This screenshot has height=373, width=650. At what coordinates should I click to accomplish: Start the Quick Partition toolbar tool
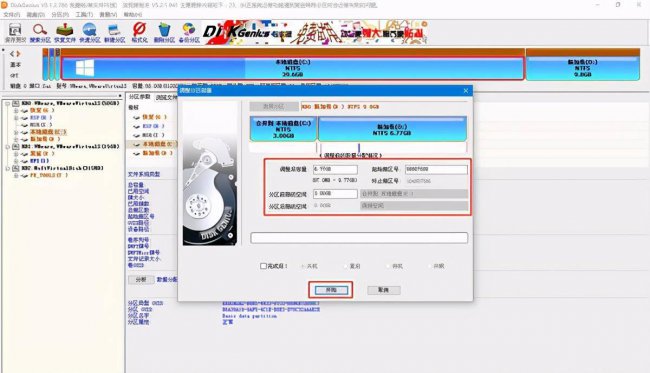pyautogui.click(x=90, y=33)
